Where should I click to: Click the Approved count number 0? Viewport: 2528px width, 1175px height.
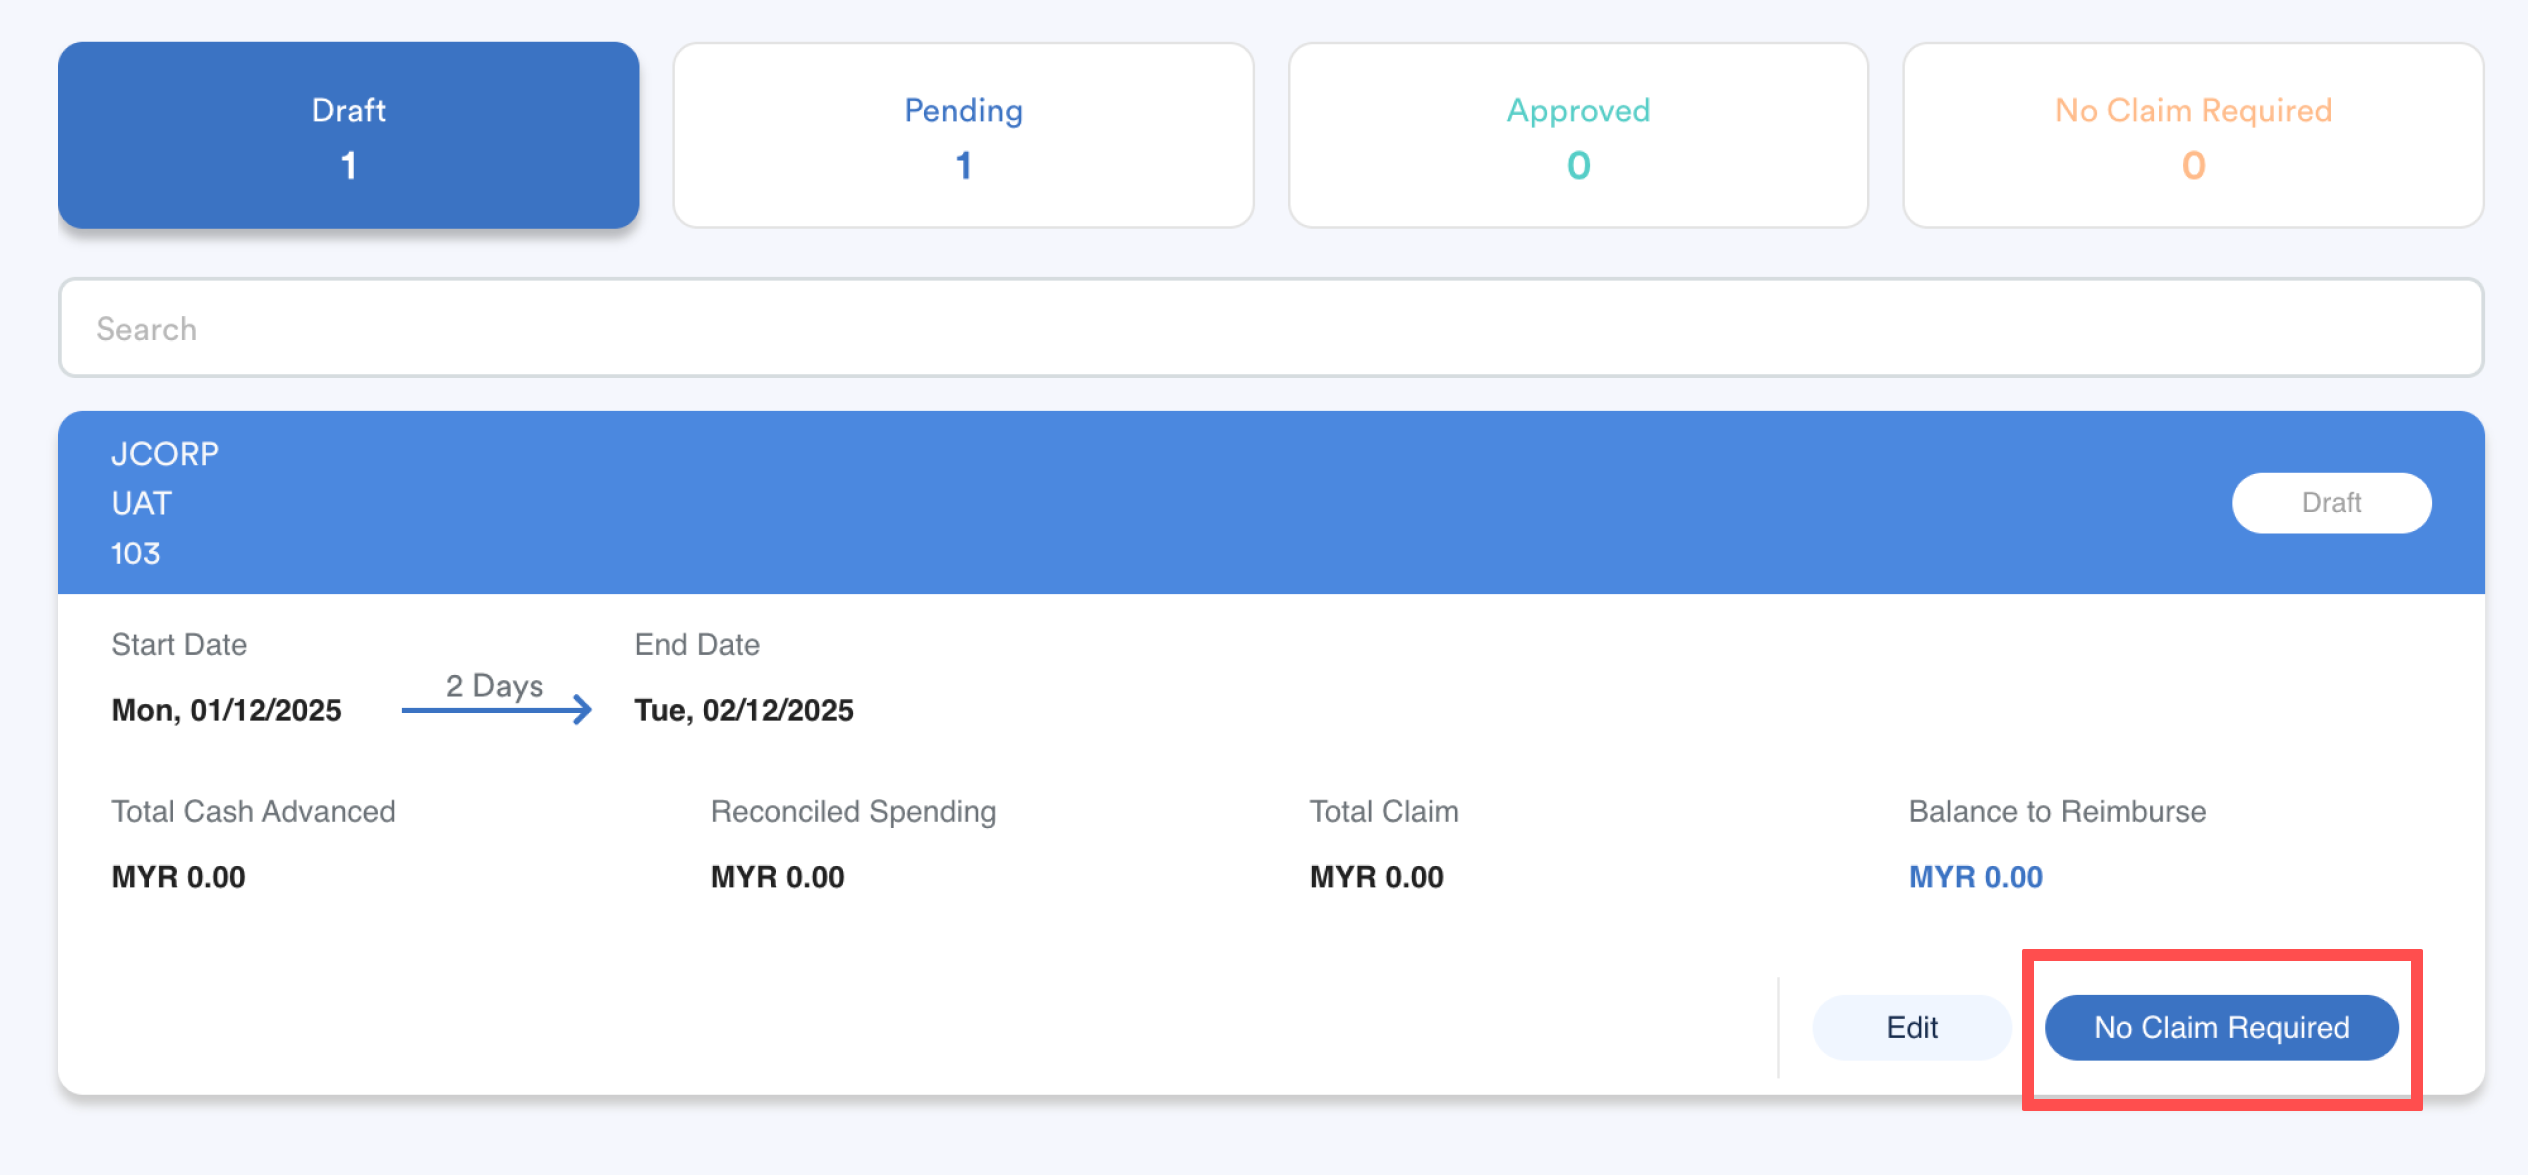(x=1578, y=165)
